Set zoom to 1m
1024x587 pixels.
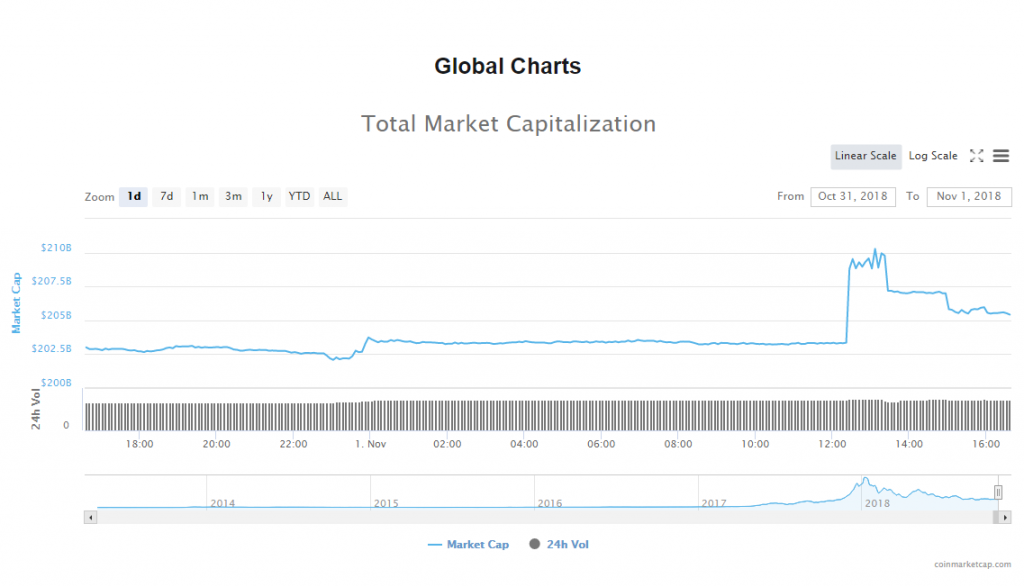coord(200,197)
